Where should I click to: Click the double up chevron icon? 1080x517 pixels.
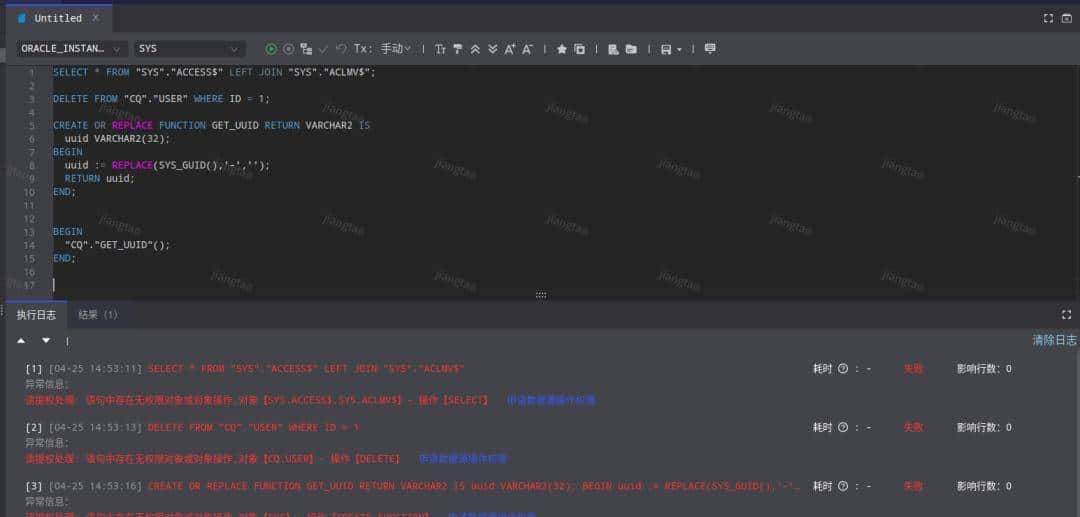pyautogui.click(x=475, y=49)
